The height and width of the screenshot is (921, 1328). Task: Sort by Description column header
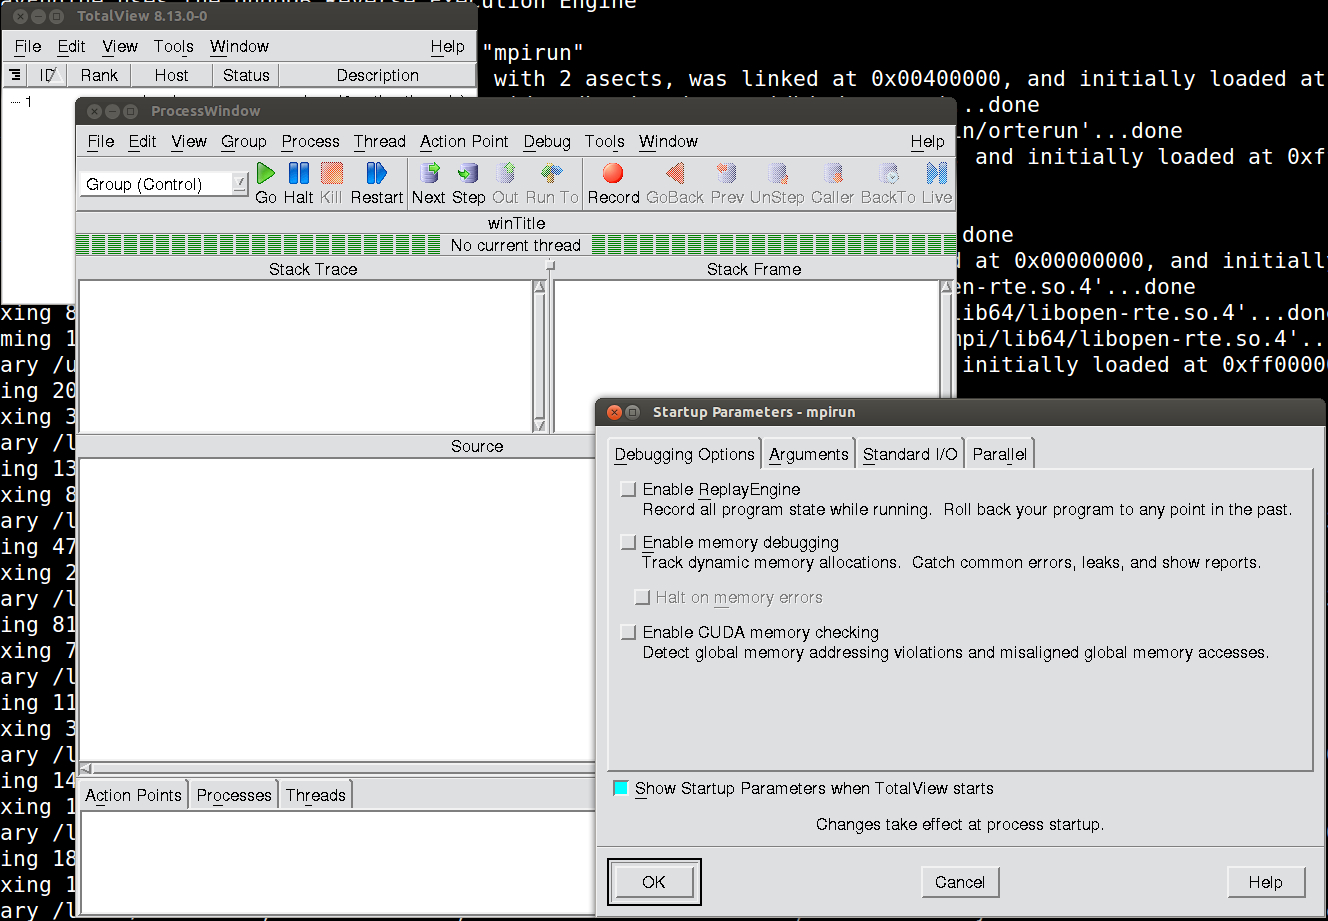[377, 75]
